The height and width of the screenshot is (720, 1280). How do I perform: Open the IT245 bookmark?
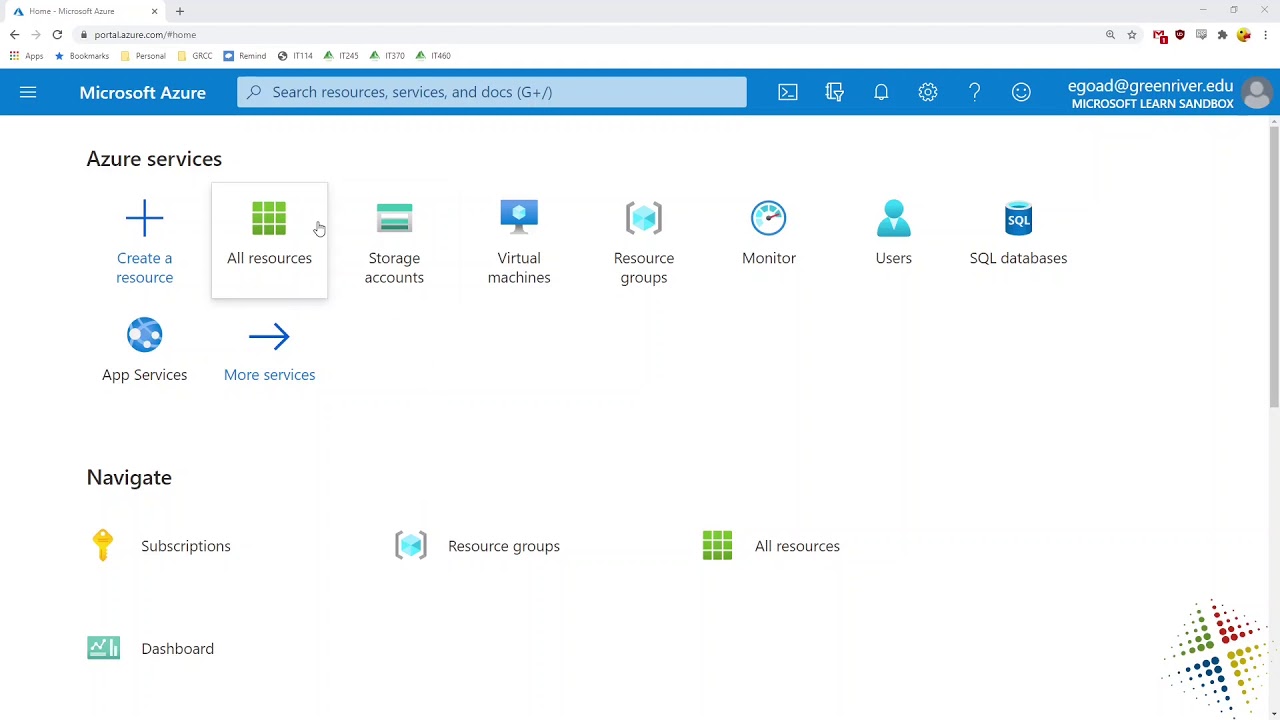341,56
